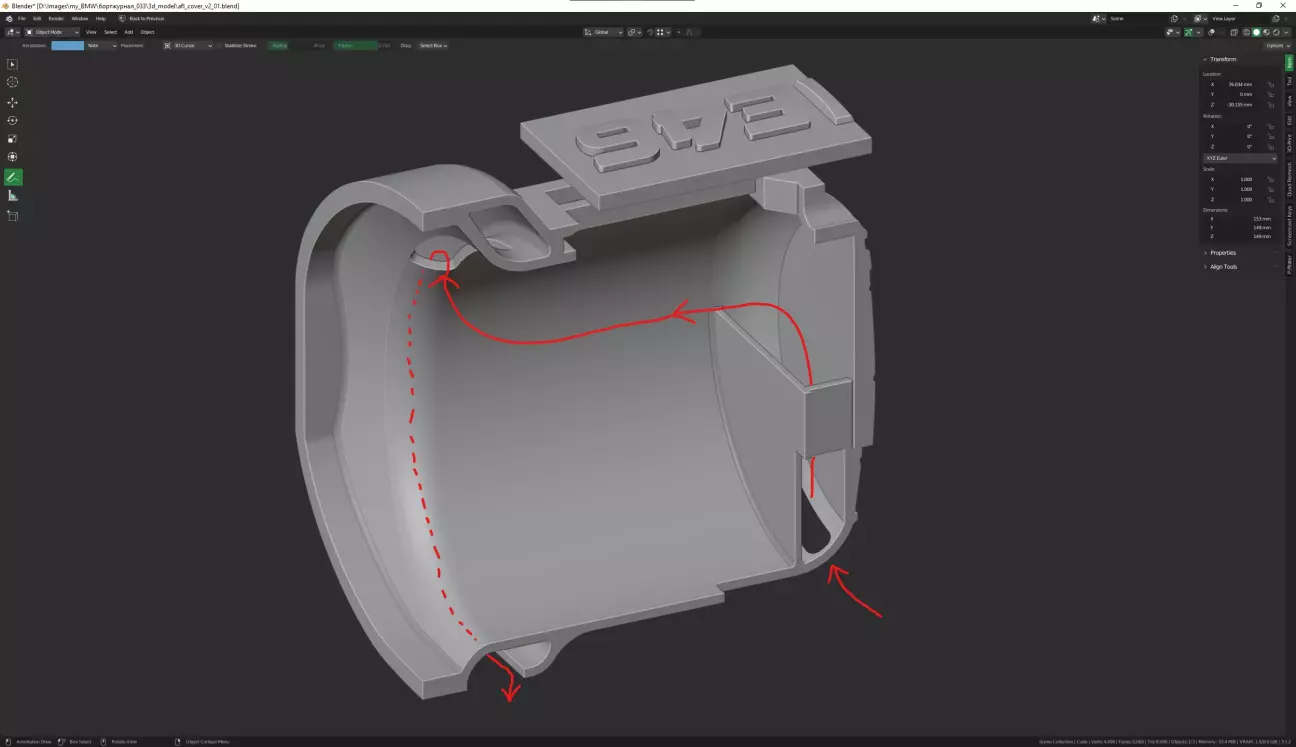Open the annotation Note layer dropdown

(x=101, y=45)
